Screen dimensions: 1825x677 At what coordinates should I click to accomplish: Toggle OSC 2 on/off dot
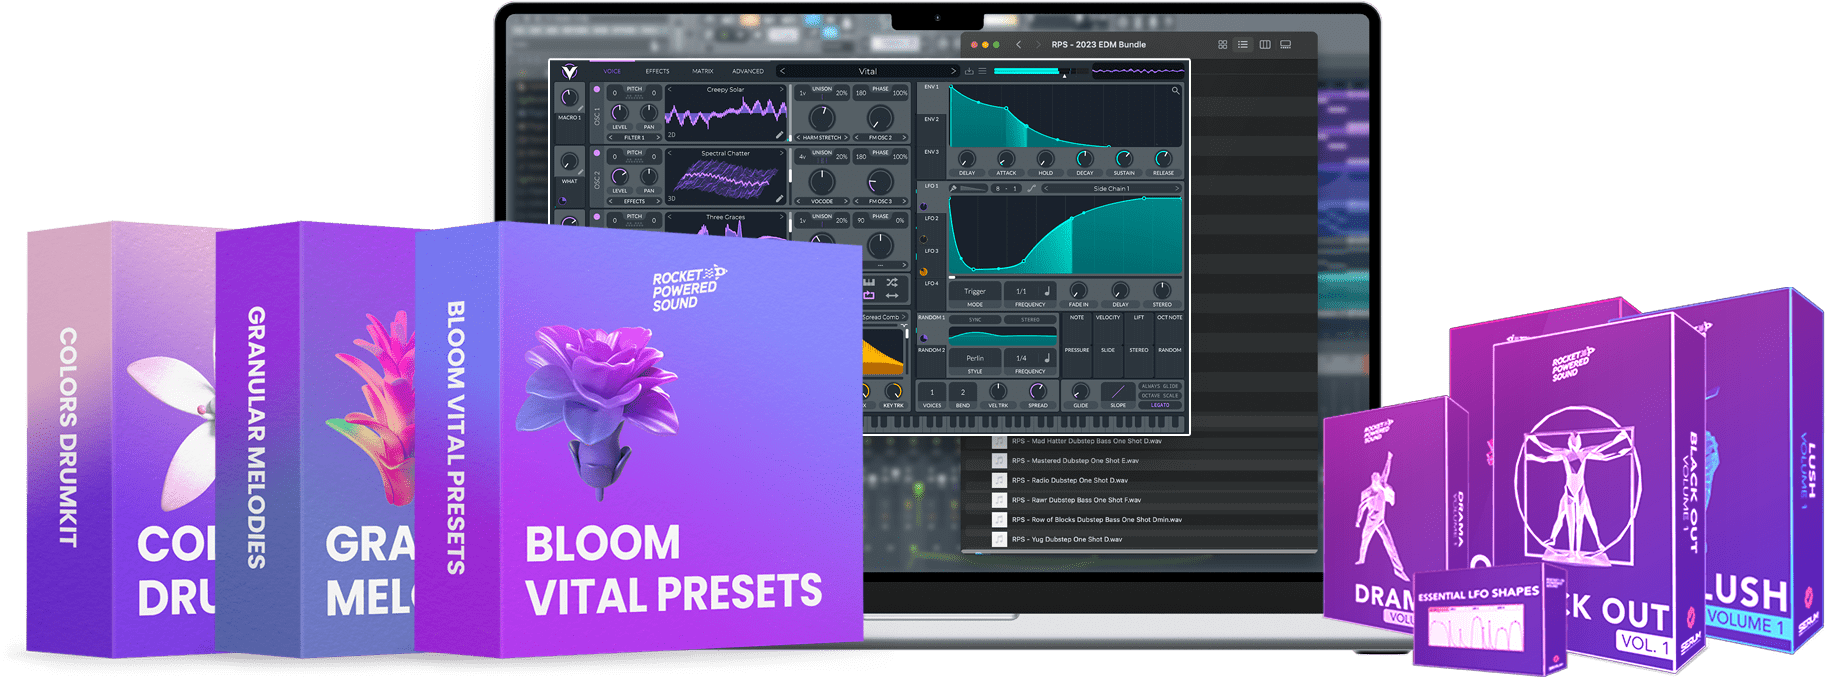597,153
